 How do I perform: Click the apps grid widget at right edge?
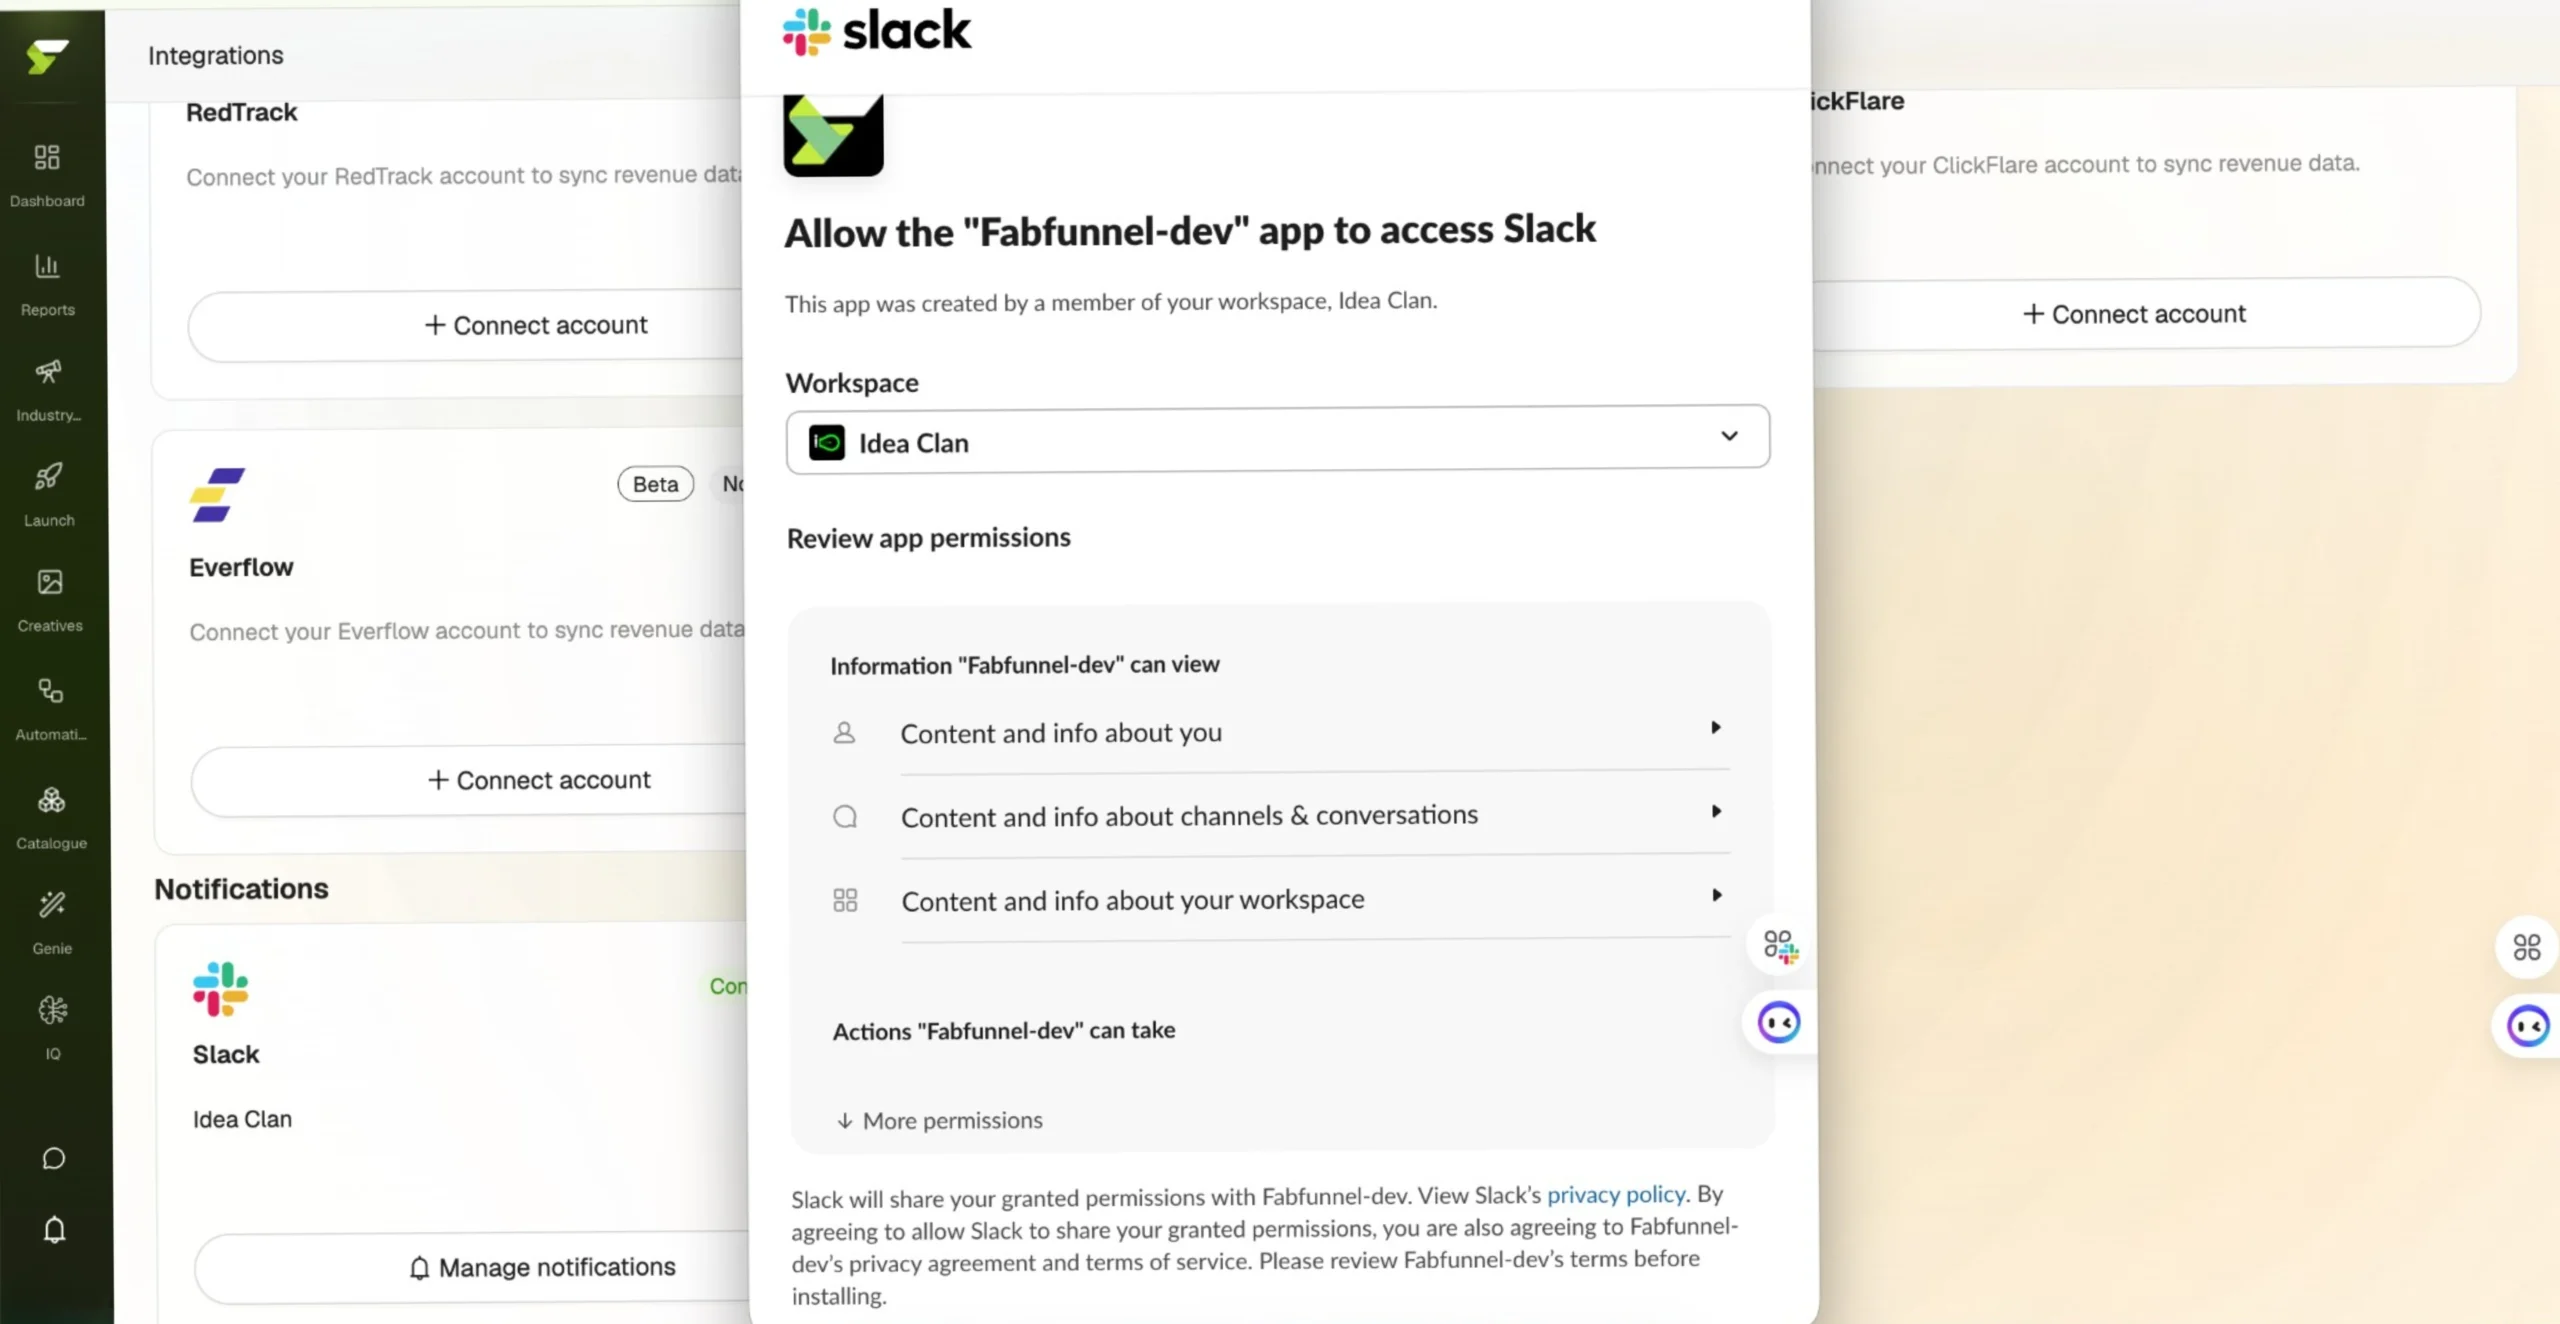[2527, 947]
